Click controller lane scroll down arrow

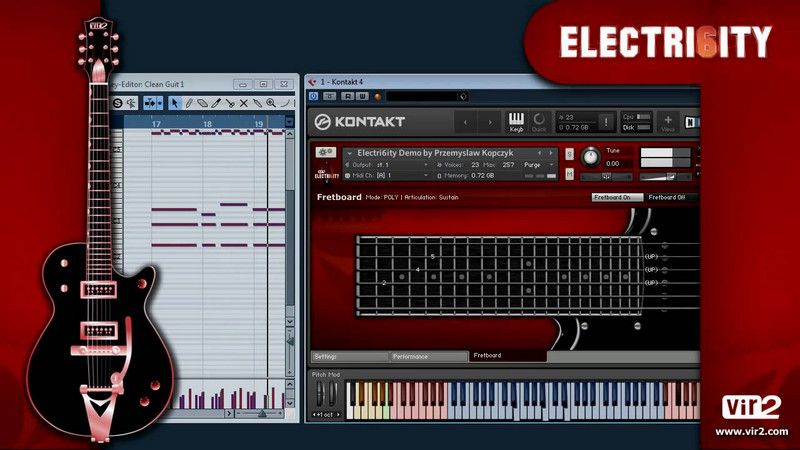(x=290, y=403)
